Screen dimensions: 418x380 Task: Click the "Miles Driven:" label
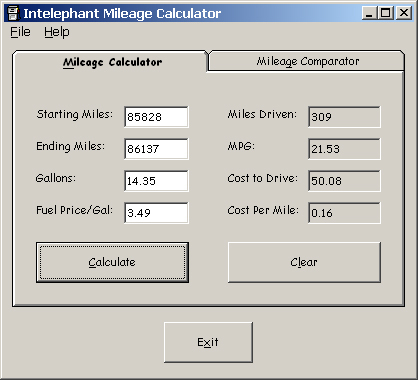point(262,114)
